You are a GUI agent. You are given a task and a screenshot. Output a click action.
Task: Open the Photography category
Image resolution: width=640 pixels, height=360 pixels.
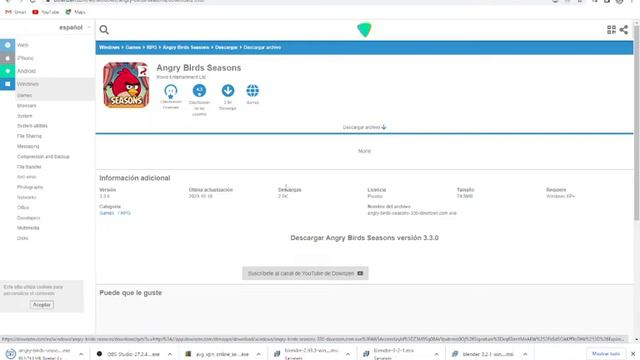[x=30, y=187]
